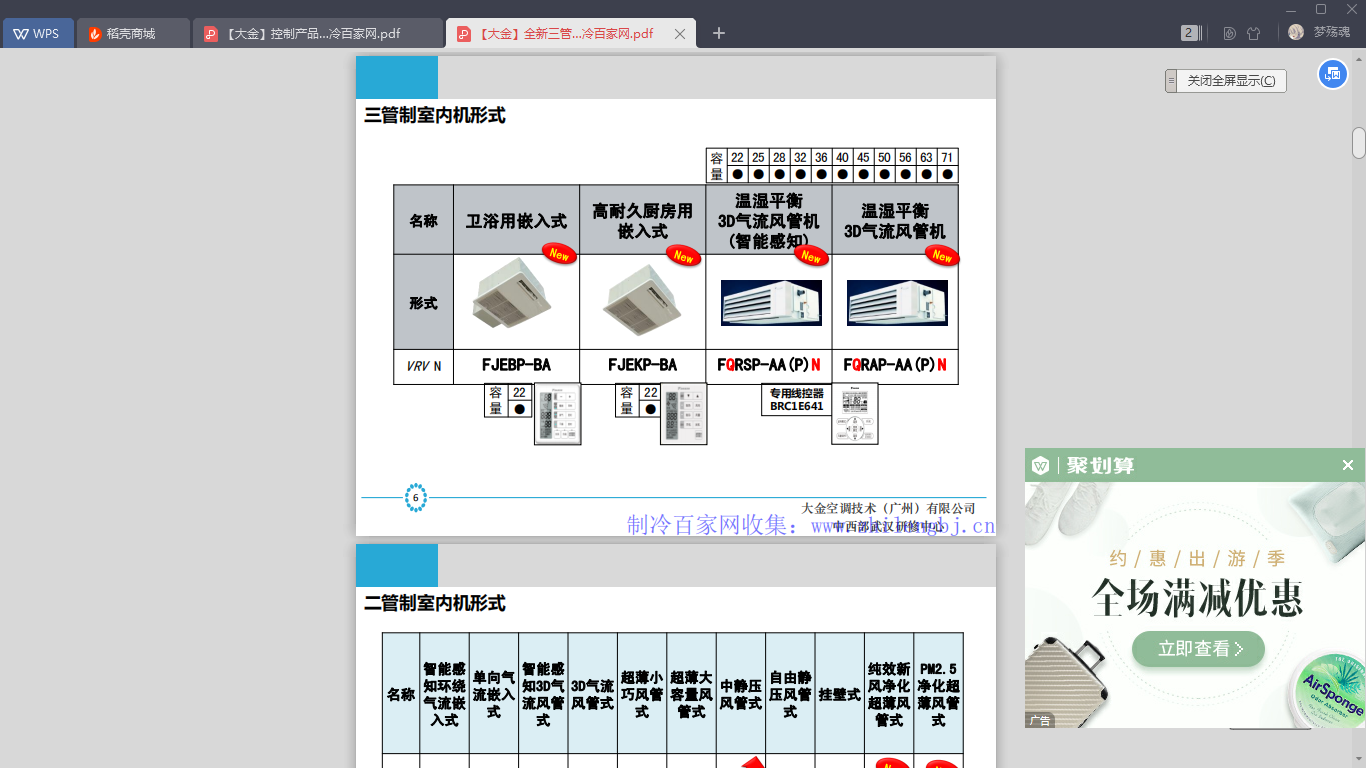Click capacity value 71 in the top table

(948, 158)
